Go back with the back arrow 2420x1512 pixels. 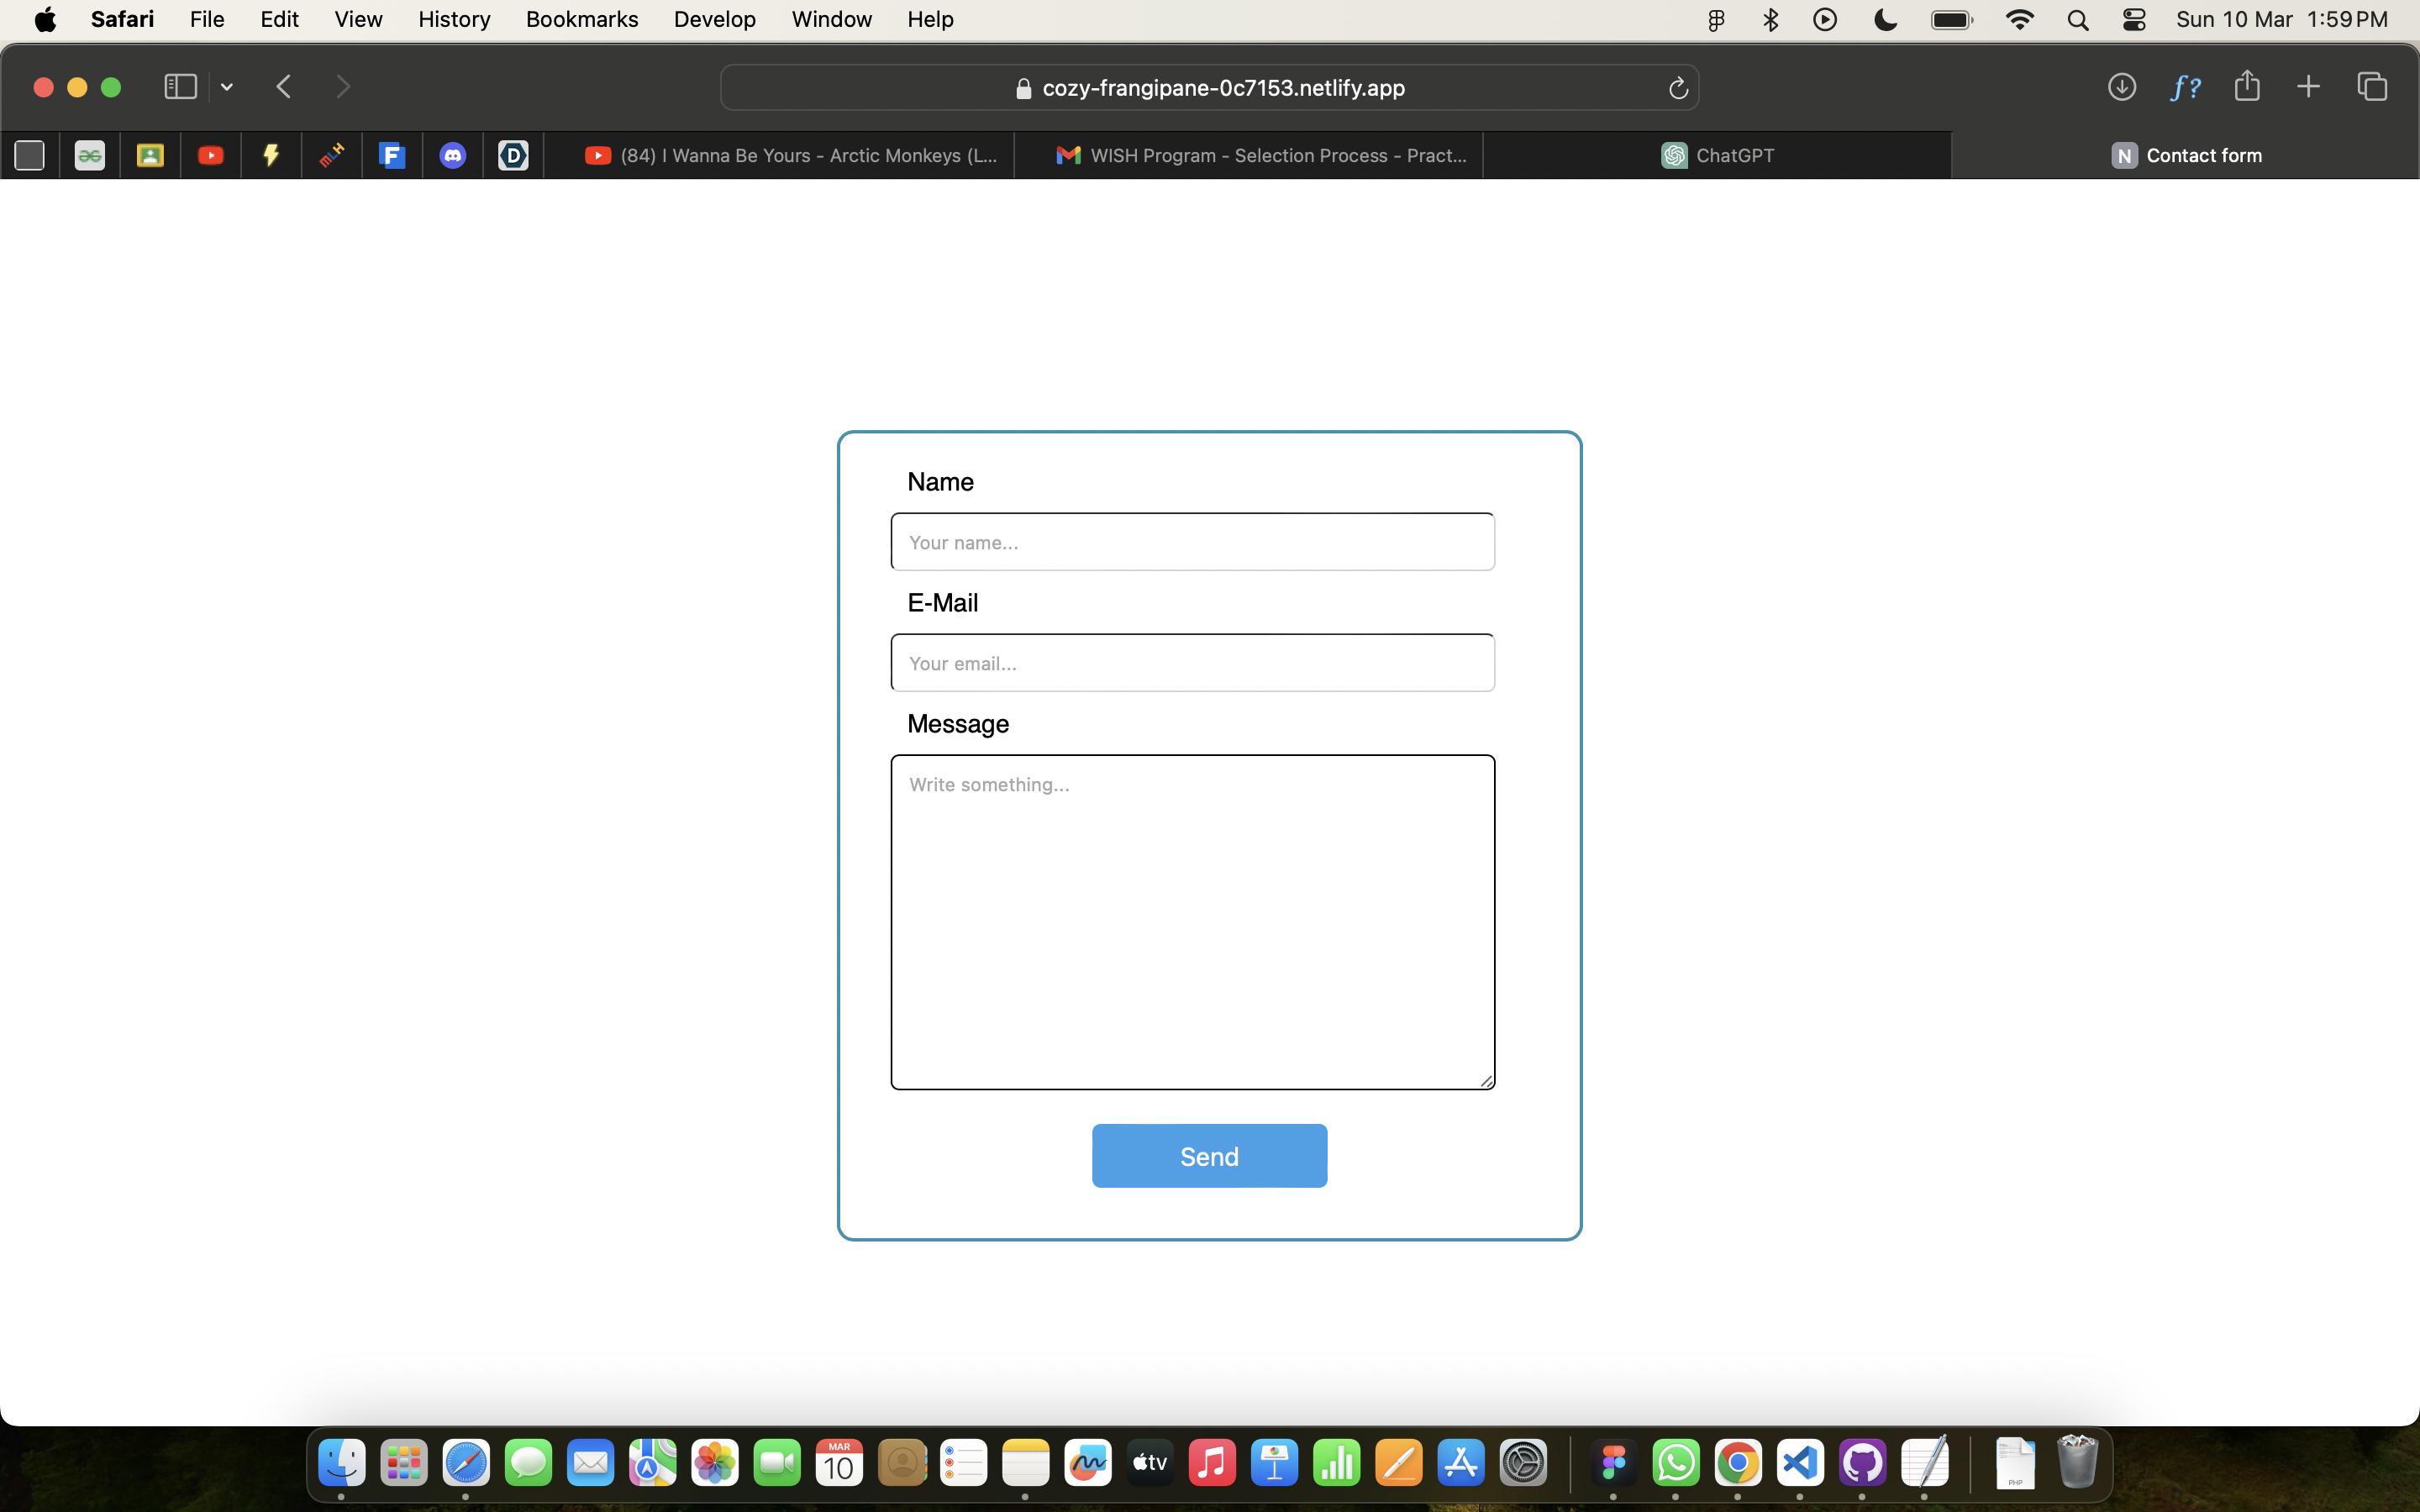pyautogui.click(x=284, y=87)
